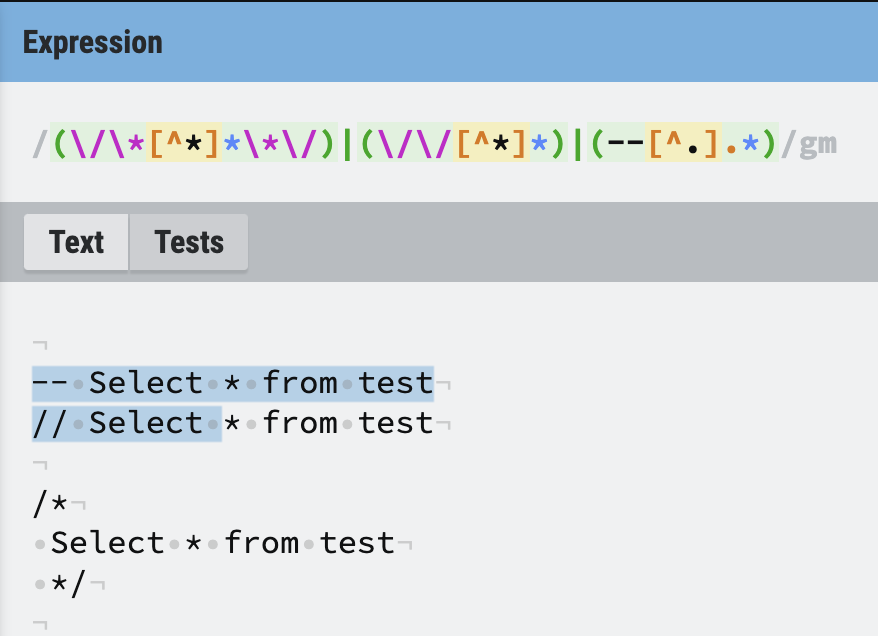Click the opening slash of the expression
878x636 pixels.
40,143
